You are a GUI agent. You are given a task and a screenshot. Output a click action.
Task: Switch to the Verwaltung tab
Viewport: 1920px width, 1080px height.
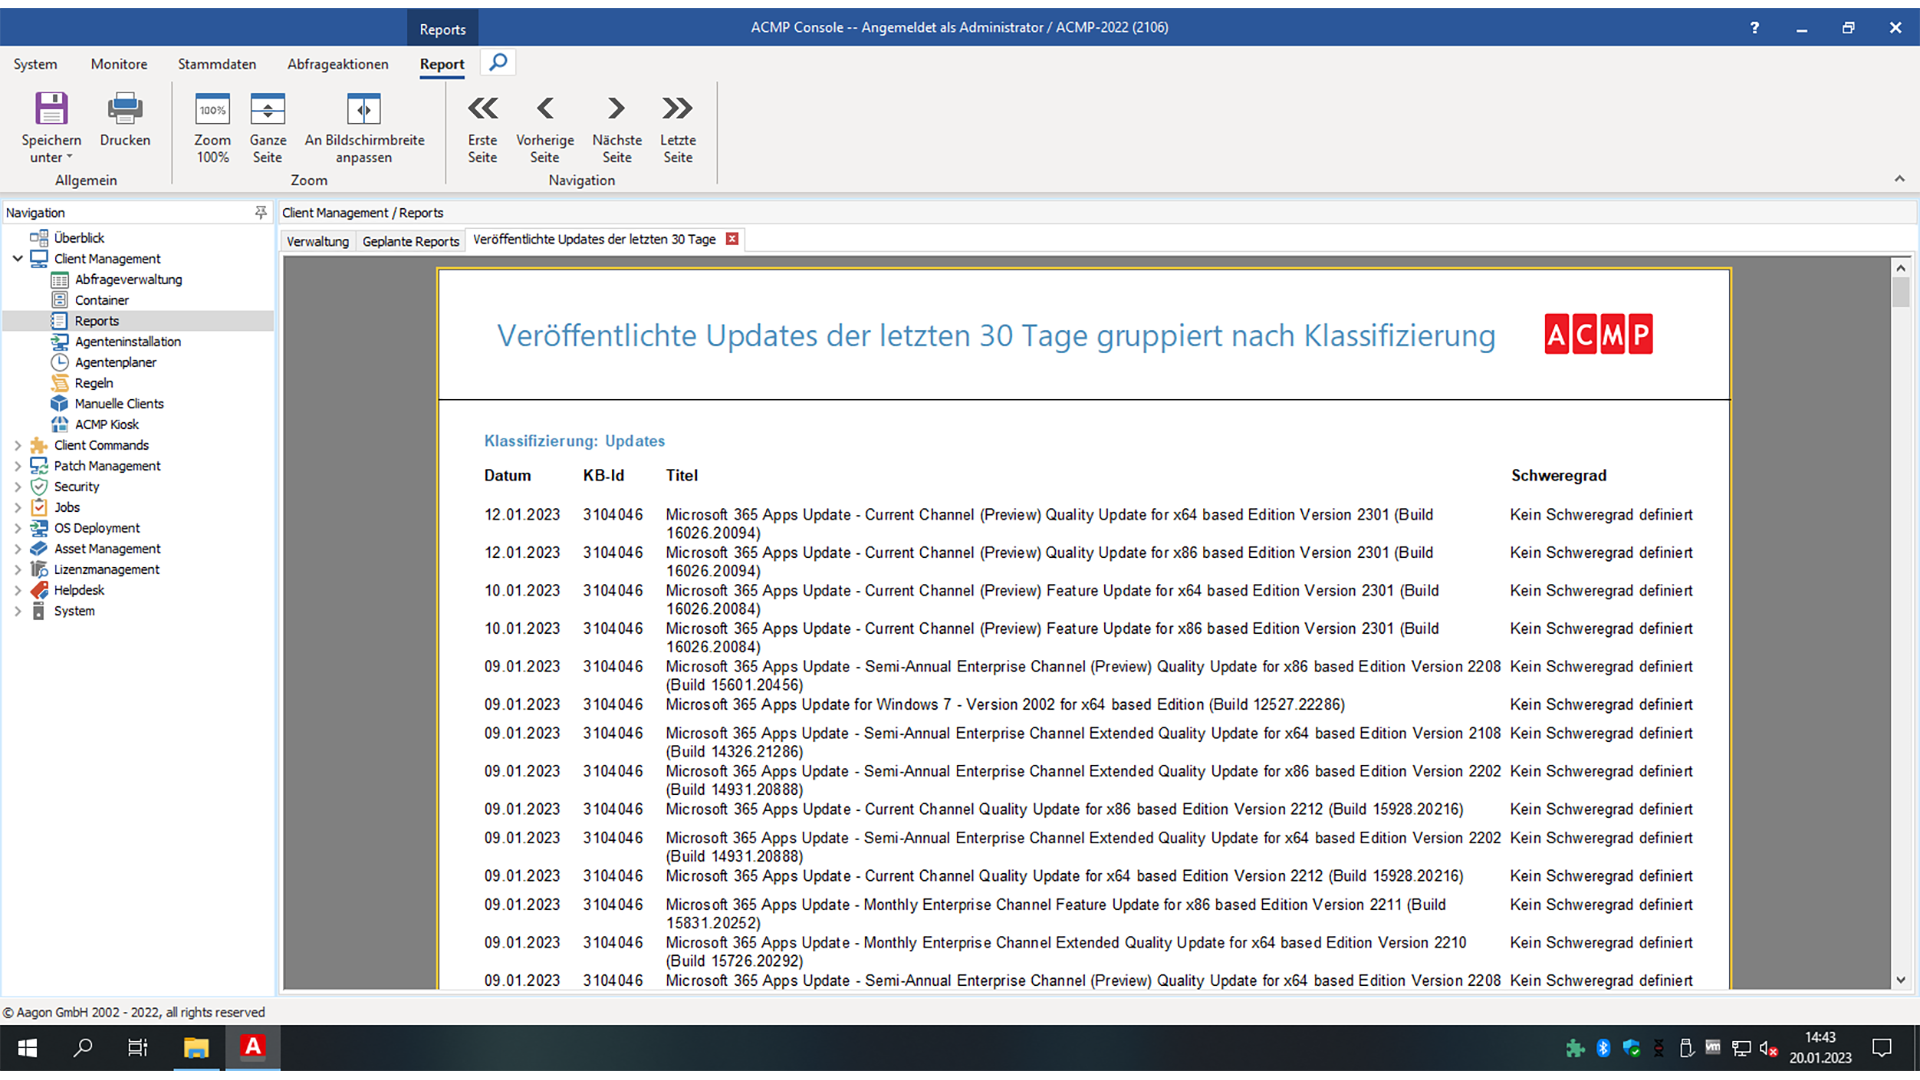click(318, 241)
